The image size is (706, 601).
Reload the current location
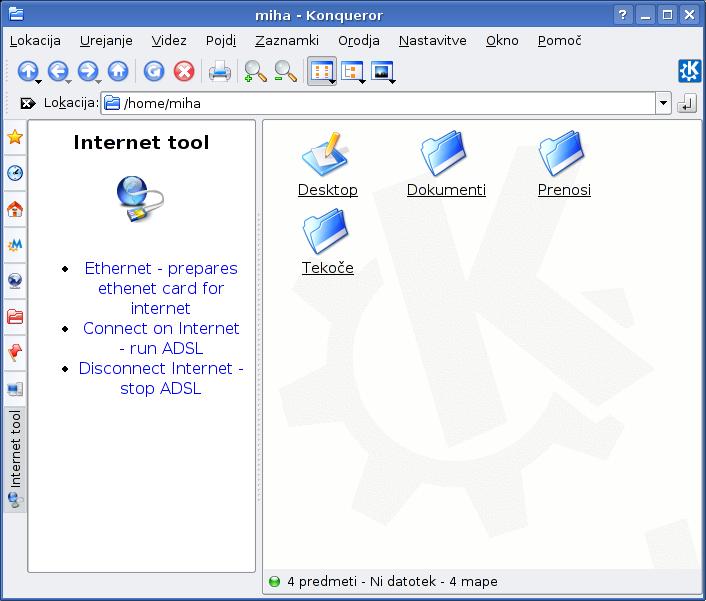(x=154, y=71)
